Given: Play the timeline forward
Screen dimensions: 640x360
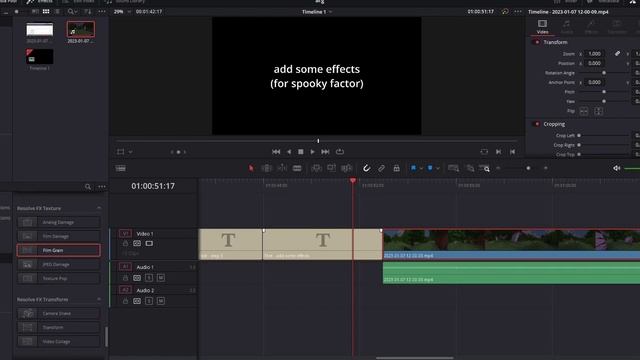Looking at the screenshot, I should [x=312, y=152].
